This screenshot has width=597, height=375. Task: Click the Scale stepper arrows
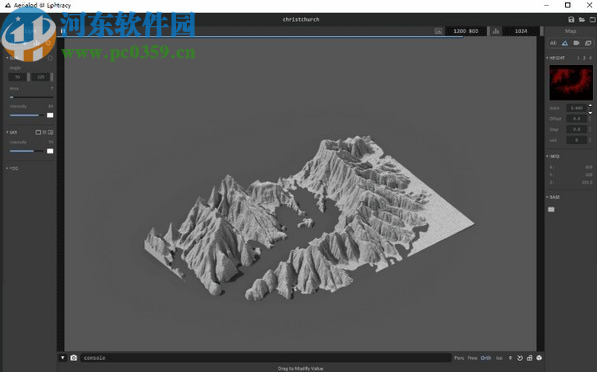coord(590,109)
